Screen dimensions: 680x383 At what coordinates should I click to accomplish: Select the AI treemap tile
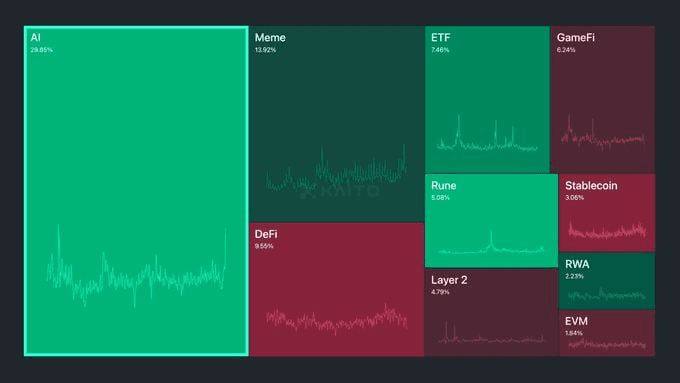(136, 191)
